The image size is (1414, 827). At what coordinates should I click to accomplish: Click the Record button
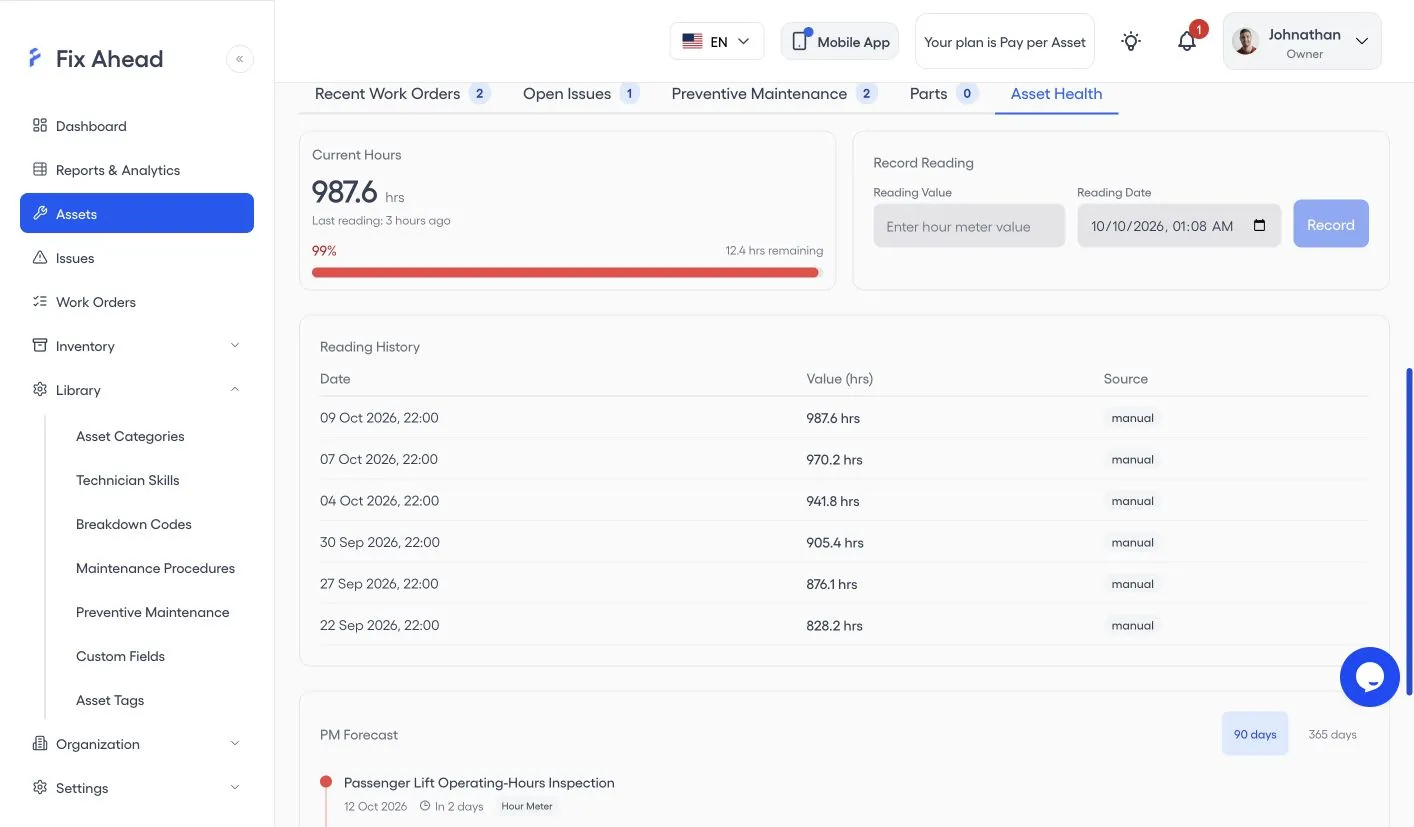[1330, 224]
